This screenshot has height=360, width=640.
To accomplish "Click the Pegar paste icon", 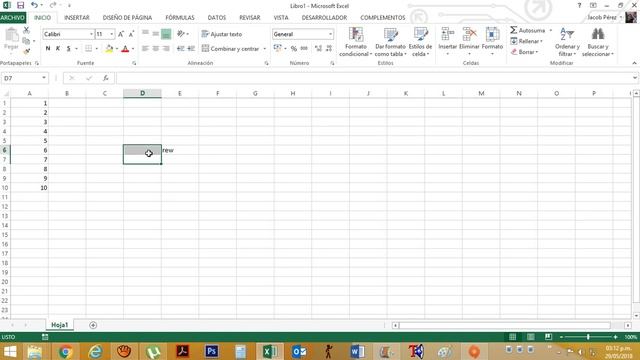I will tap(11, 39).
